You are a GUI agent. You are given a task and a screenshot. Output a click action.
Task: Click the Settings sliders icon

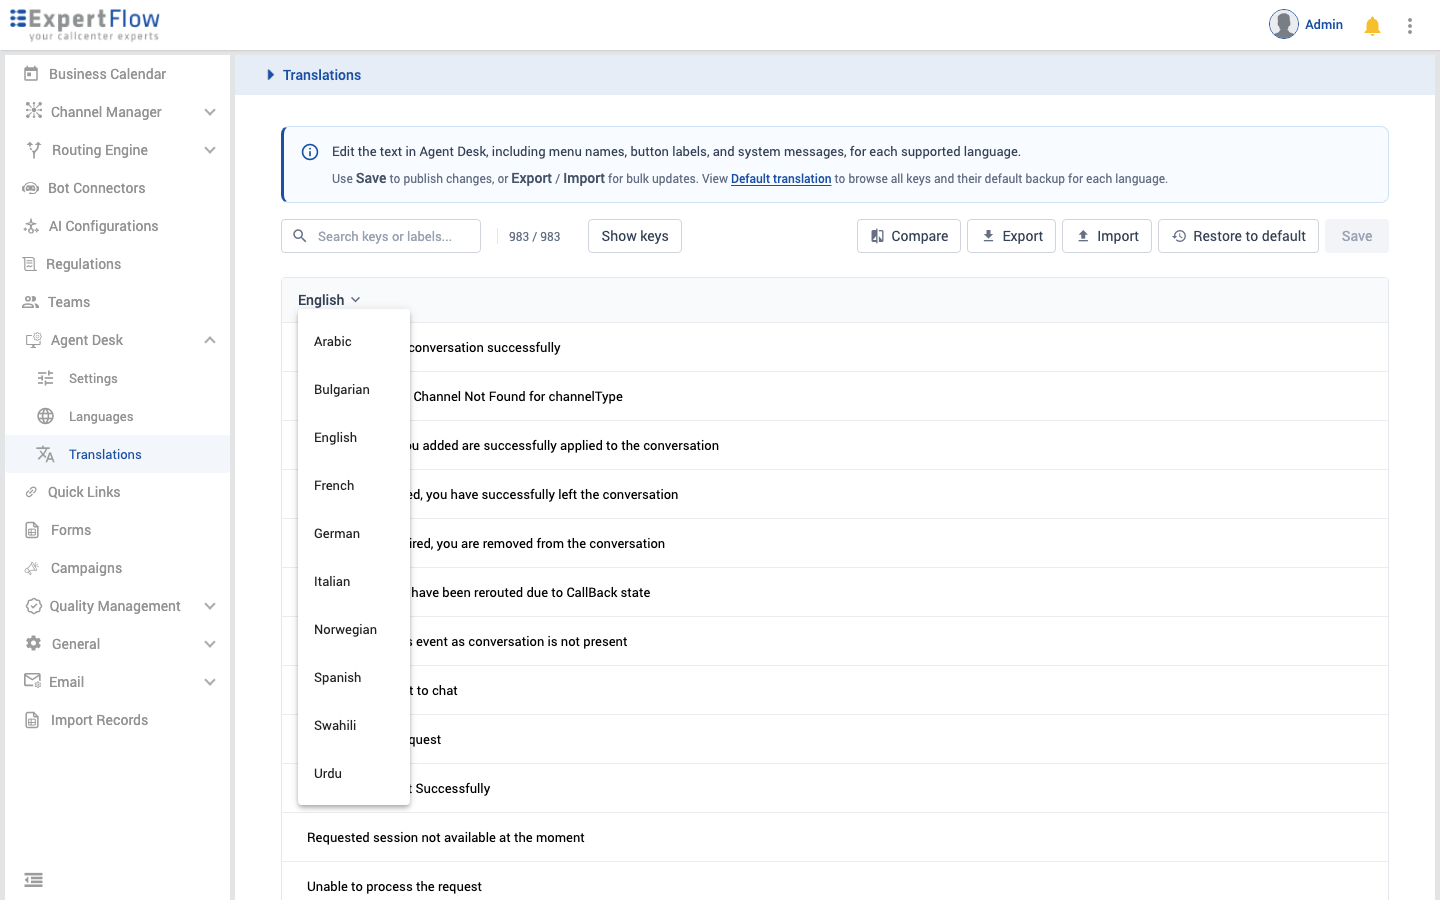45,378
